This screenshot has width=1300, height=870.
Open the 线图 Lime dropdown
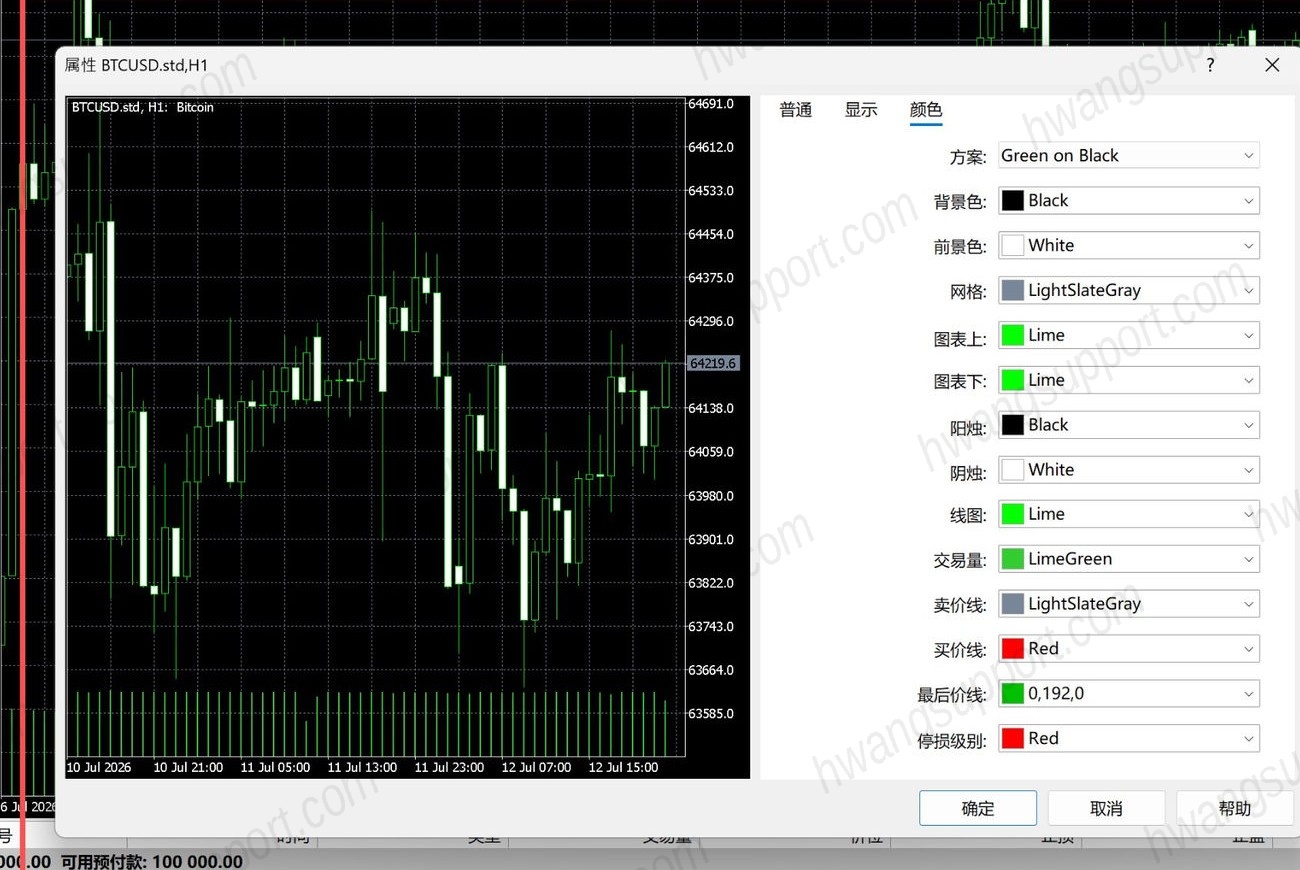tap(1129, 514)
